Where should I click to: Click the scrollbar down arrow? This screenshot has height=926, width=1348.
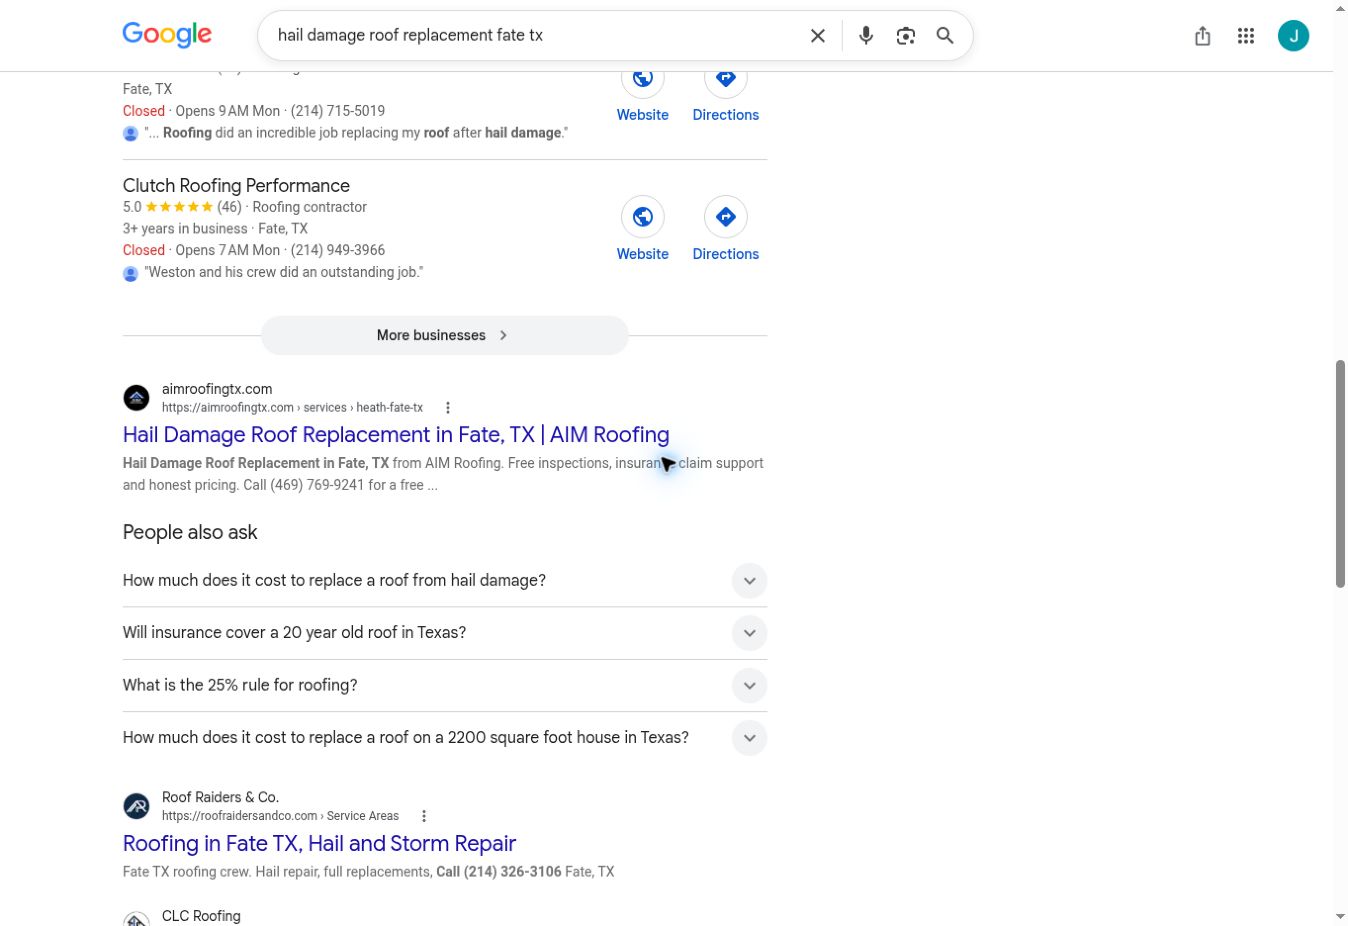(1340, 917)
